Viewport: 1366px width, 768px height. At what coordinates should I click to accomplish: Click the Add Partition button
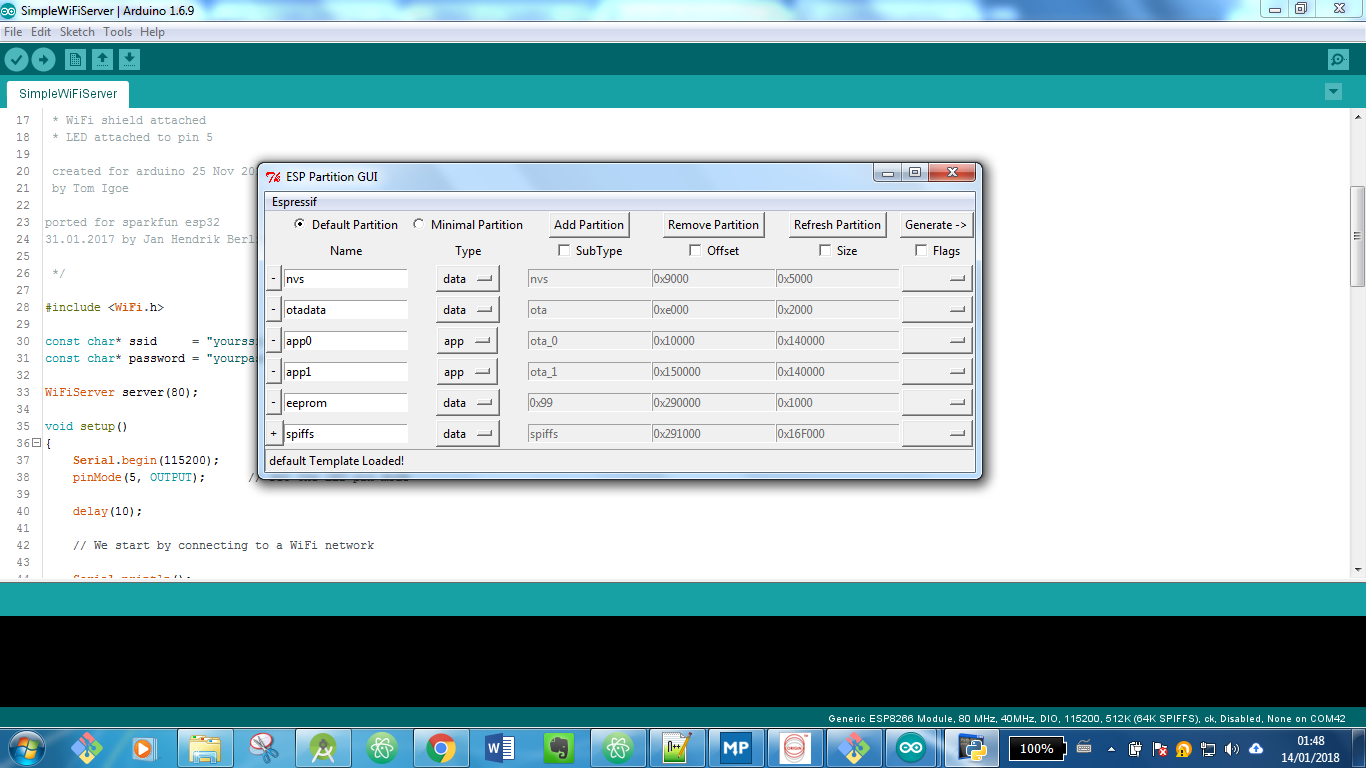coord(589,225)
